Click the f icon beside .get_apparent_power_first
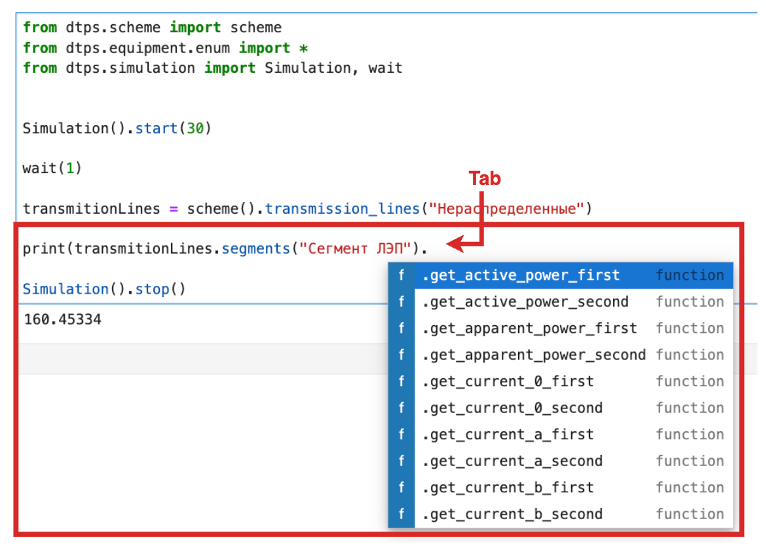The image size is (766, 550). [401, 328]
